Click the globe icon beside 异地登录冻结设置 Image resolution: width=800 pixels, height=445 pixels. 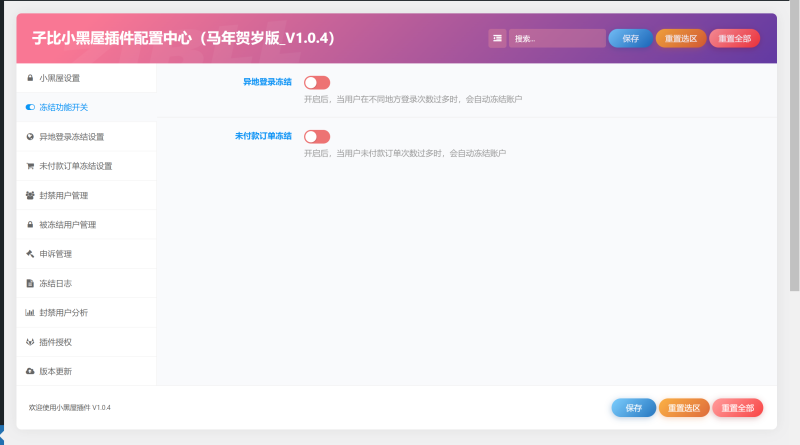click(x=30, y=137)
